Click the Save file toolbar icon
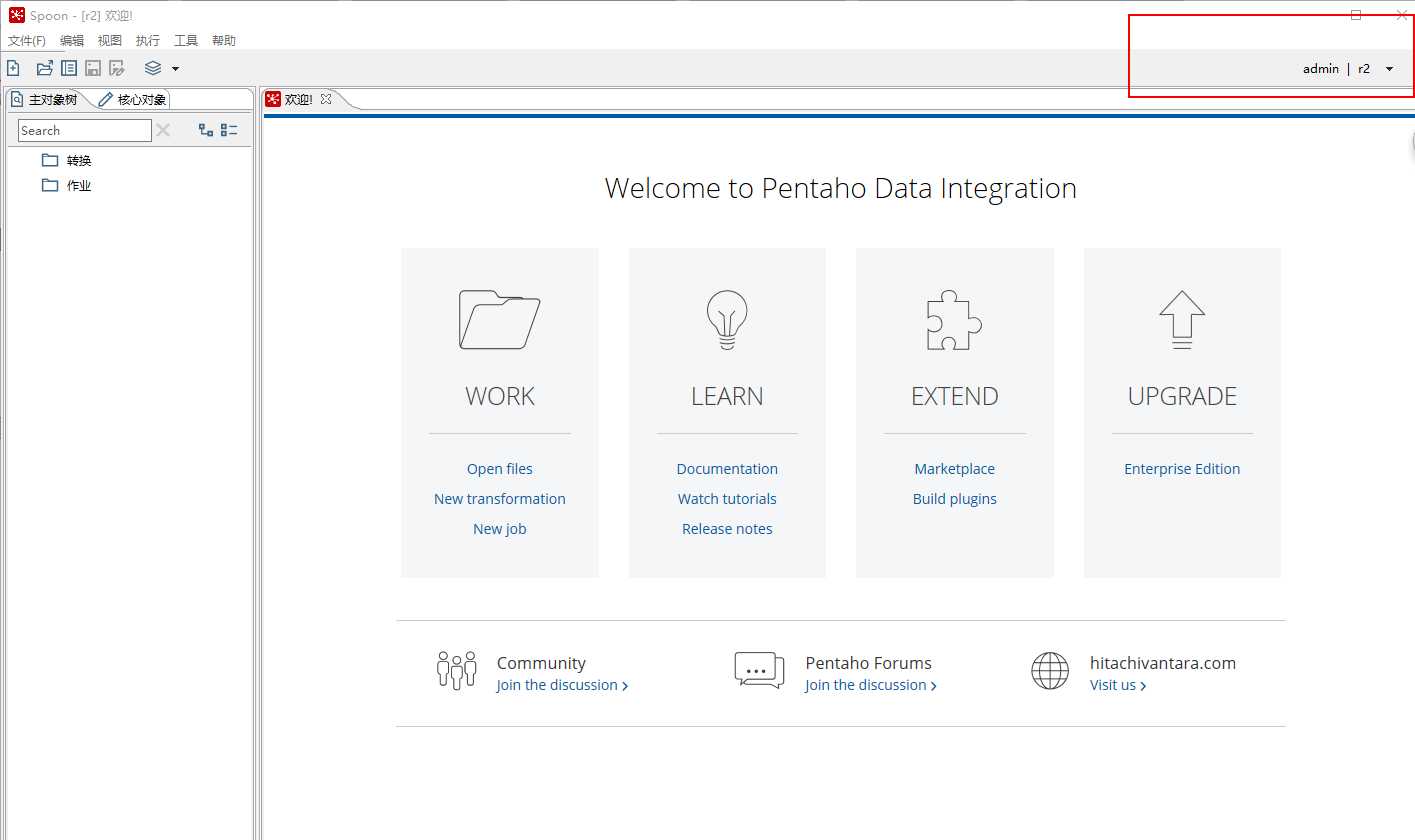The height and width of the screenshot is (840, 1415). coord(93,68)
